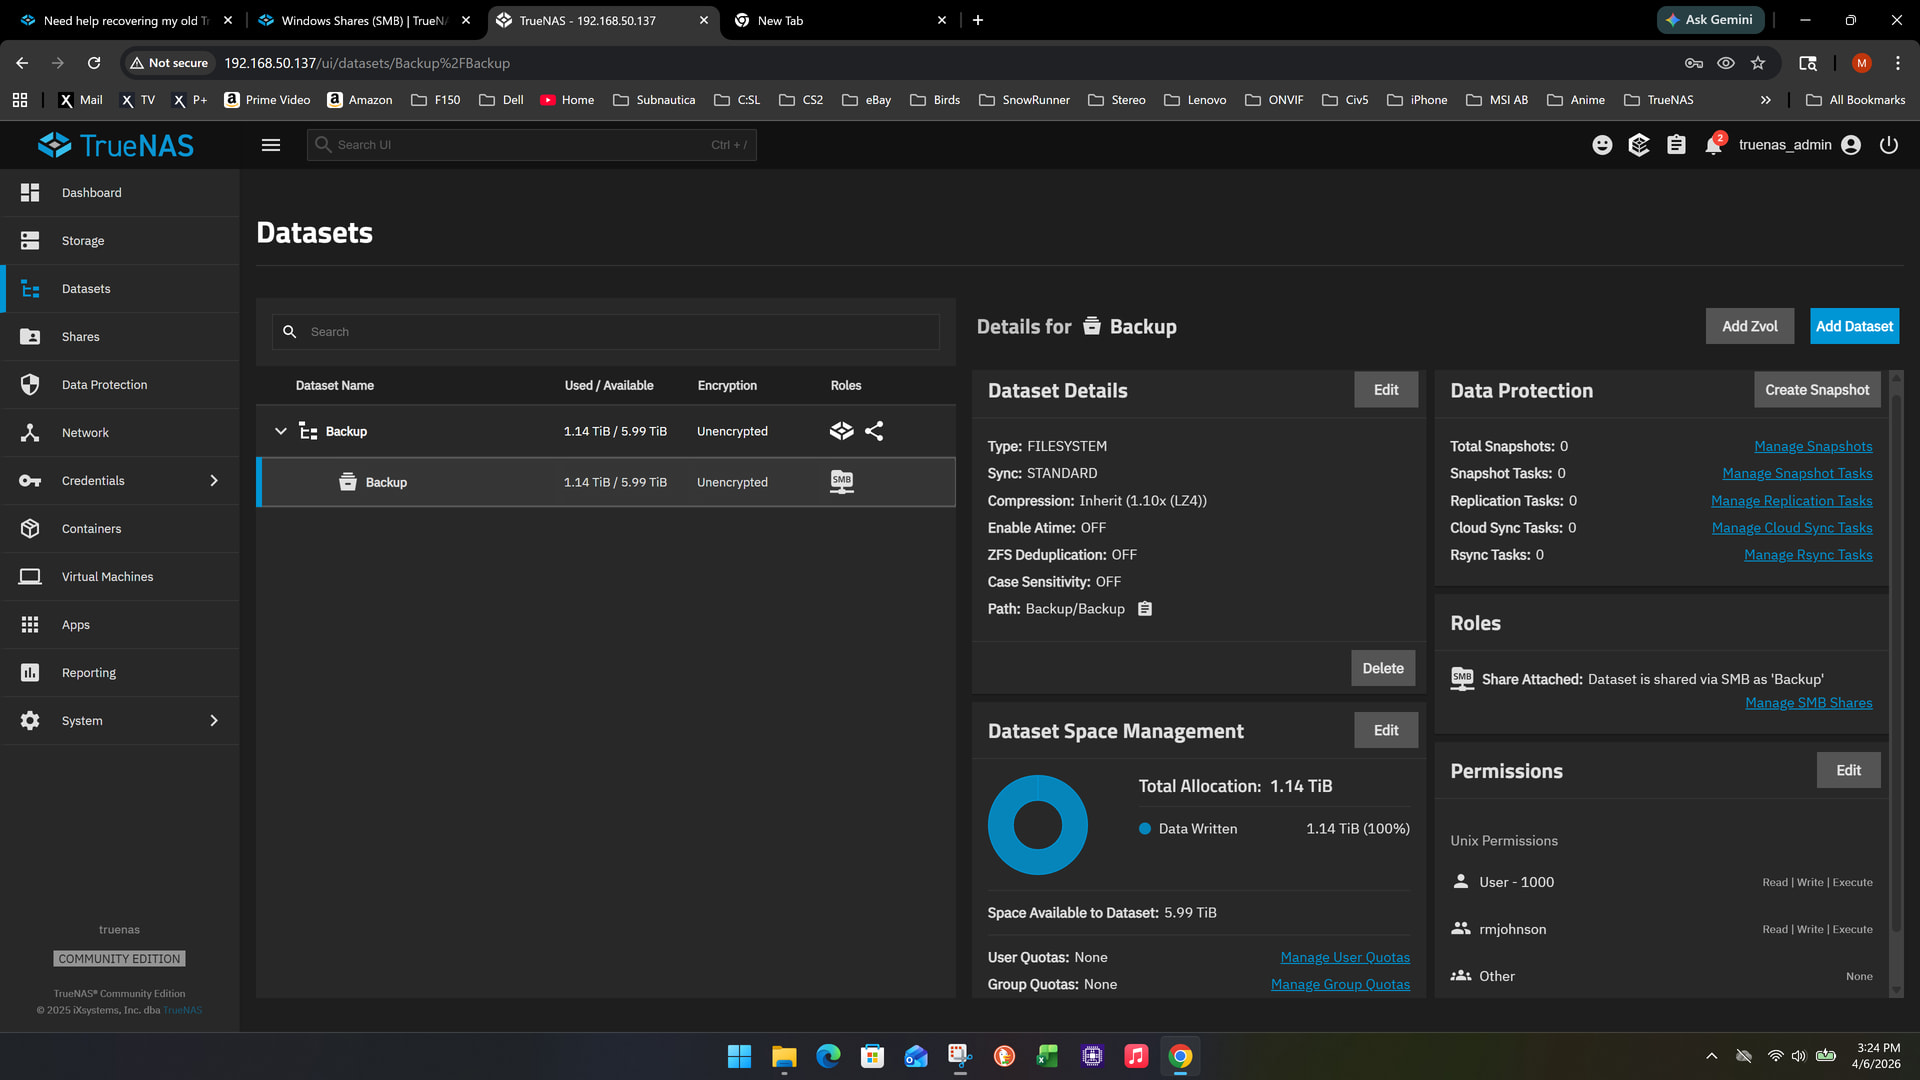The height and width of the screenshot is (1080, 1920).
Task: Edit the Permissions card
Action: [x=1849, y=771]
